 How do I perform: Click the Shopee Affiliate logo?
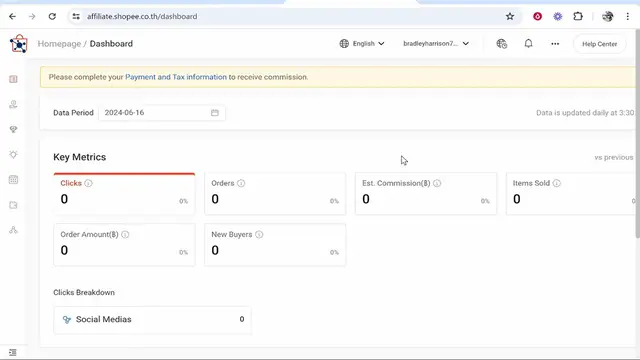coord(19,44)
